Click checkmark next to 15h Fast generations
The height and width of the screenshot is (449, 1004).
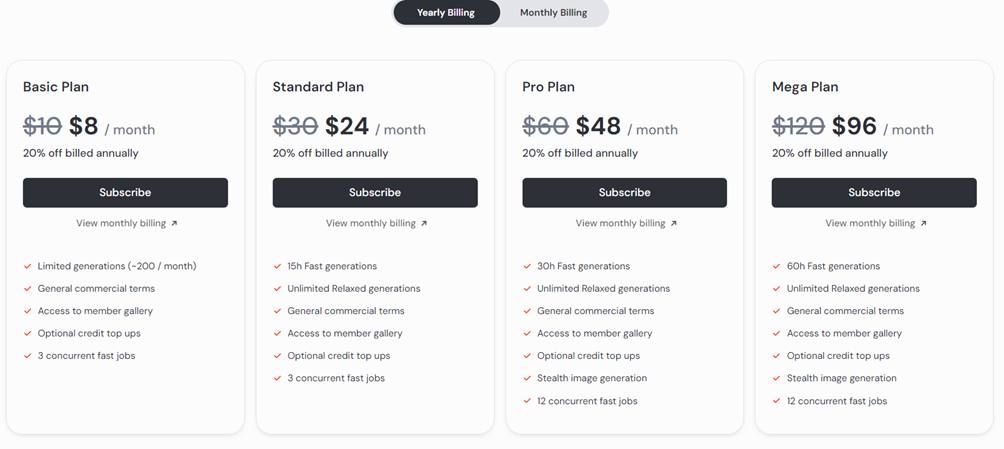277,266
